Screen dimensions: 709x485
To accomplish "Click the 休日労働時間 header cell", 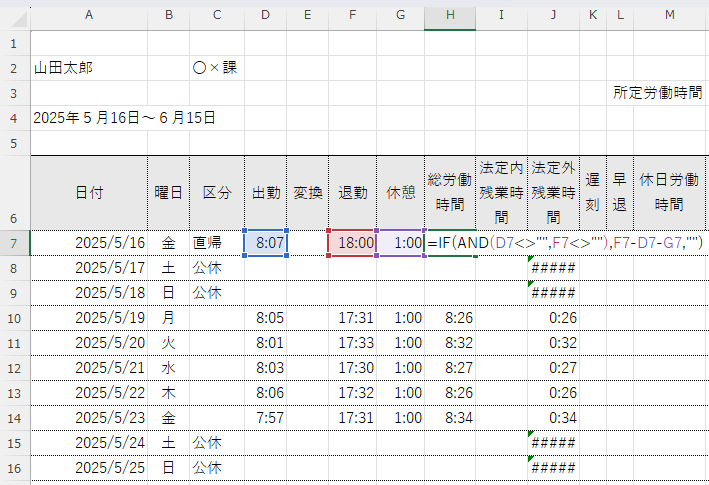I will point(669,192).
